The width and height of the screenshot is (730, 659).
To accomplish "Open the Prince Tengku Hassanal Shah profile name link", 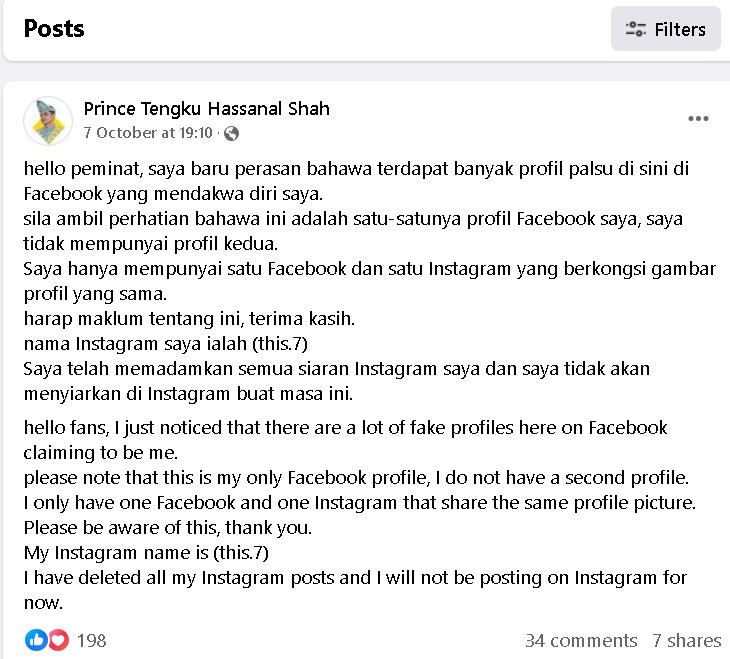I will pos(206,108).
